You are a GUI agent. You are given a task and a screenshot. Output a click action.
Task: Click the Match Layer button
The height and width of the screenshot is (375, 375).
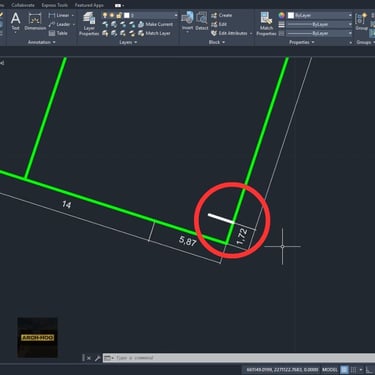[x=154, y=33]
